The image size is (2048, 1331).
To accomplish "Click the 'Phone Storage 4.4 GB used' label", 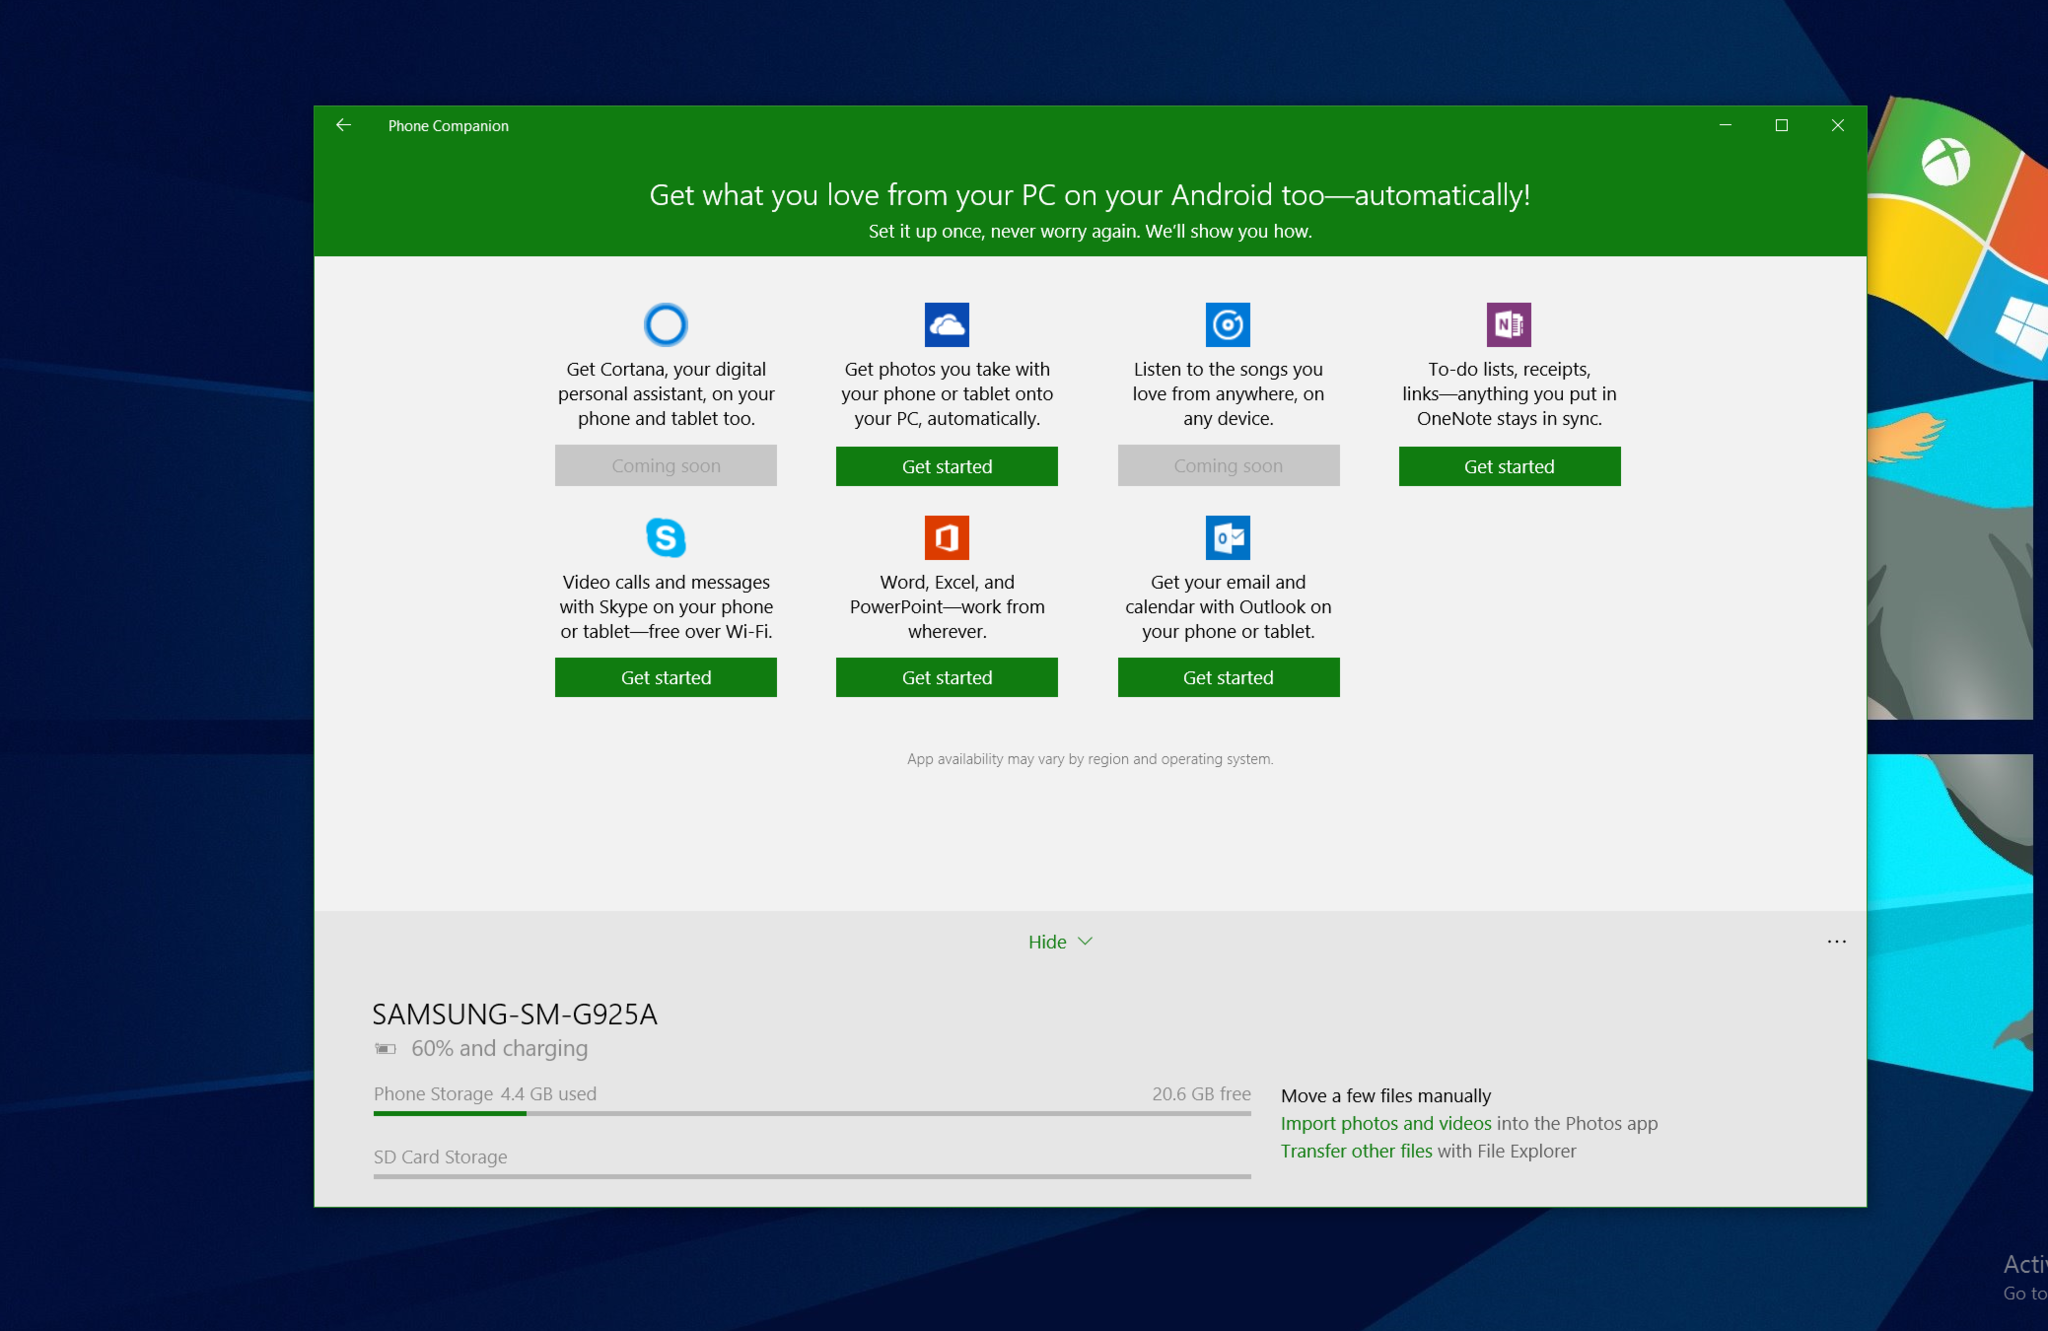I will coord(485,1094).
